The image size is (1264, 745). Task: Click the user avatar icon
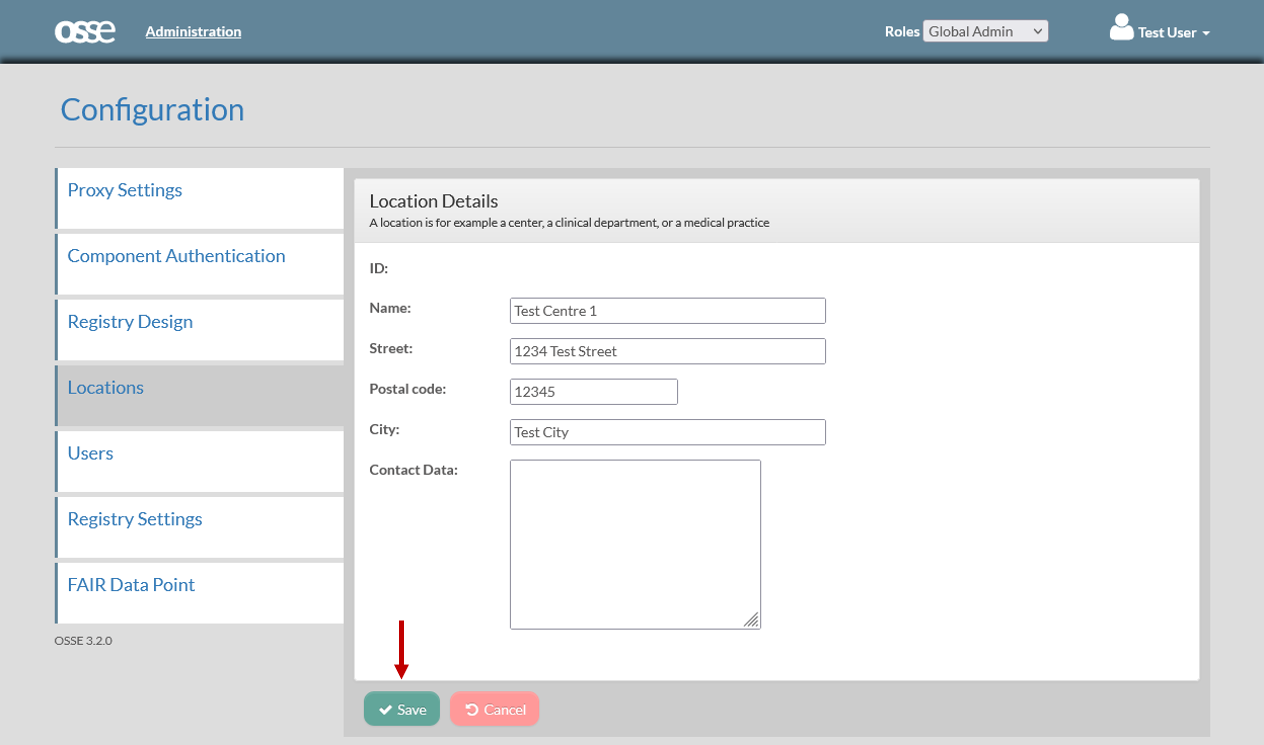(1121, 28)
